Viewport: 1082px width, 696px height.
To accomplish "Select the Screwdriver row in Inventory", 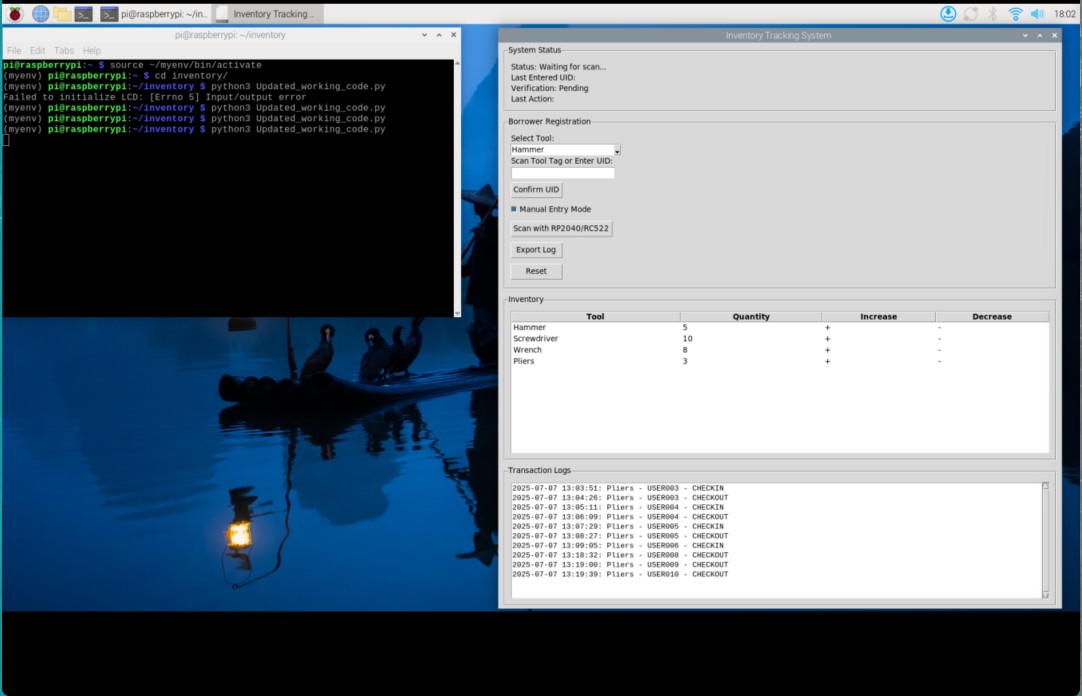I will [780, 339].
